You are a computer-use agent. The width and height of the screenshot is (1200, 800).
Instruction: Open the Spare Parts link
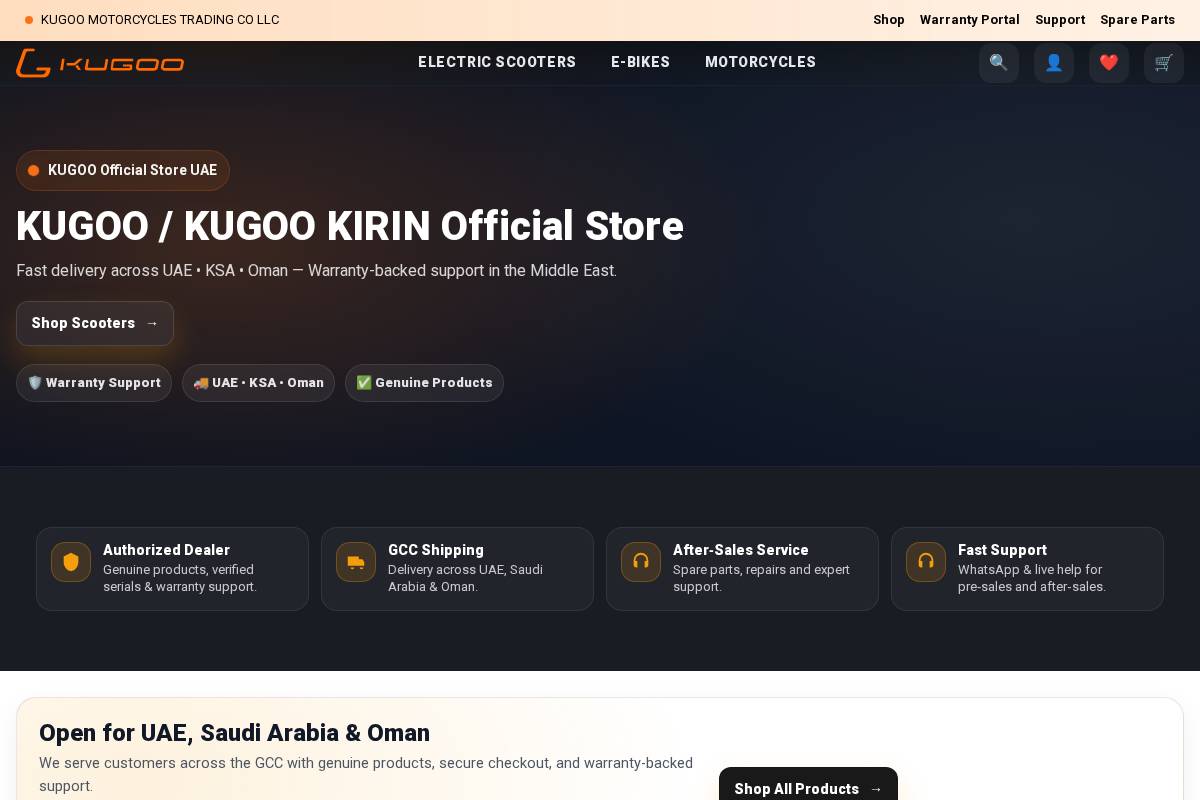[x=1138, y=20]
